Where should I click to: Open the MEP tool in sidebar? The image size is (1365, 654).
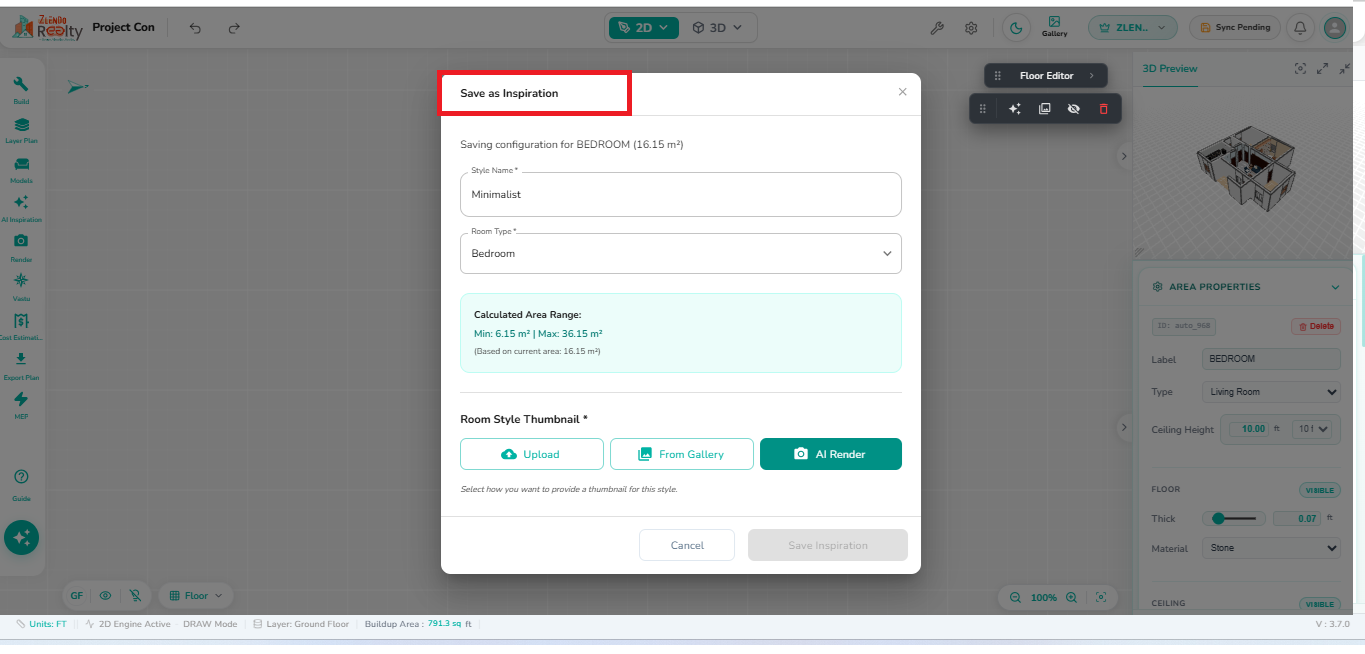click(x=21, y=405)
